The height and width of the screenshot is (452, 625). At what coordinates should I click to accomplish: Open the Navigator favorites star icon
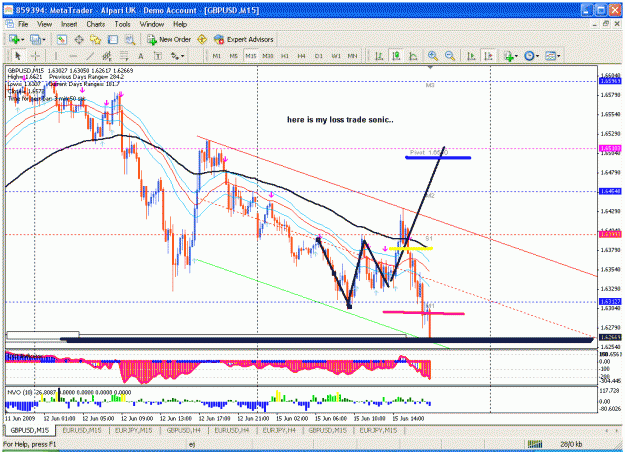tap(96, 39)
